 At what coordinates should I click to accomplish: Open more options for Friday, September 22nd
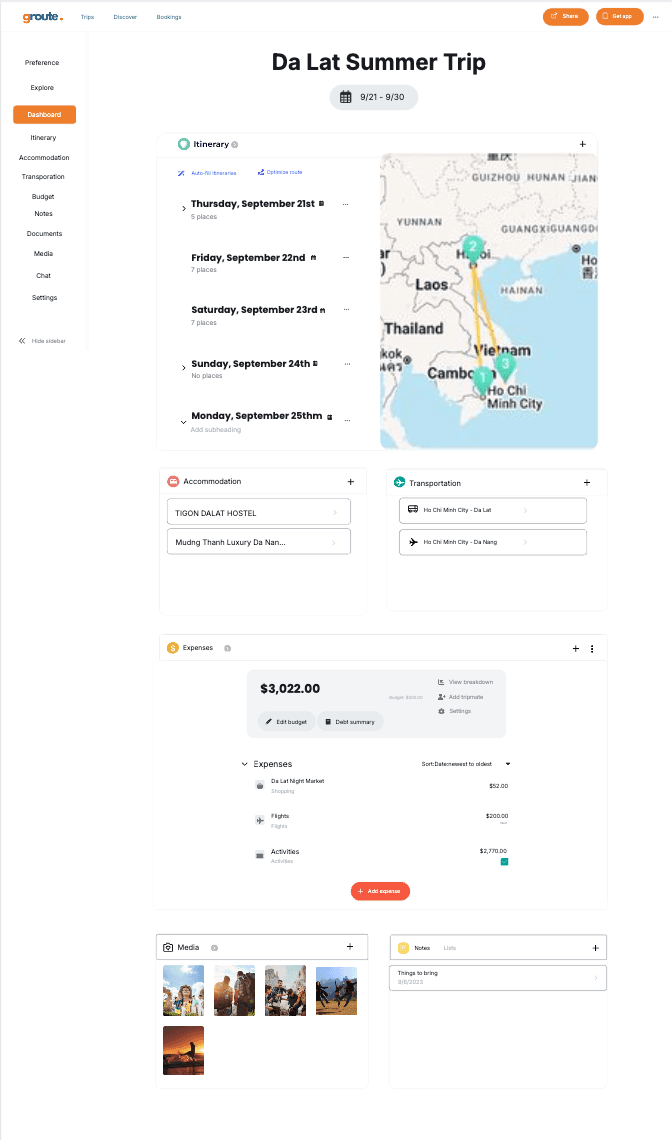[x=346, y=258]
